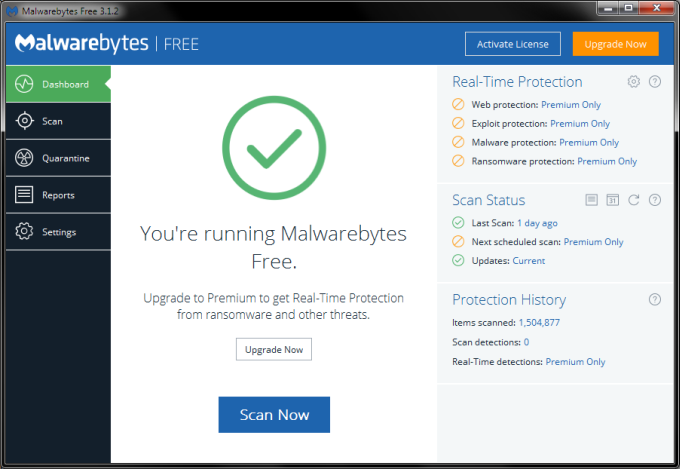Click disabled Exploit protection status icon
Viewport: 680px width, 469px height.
coord(458,124)
